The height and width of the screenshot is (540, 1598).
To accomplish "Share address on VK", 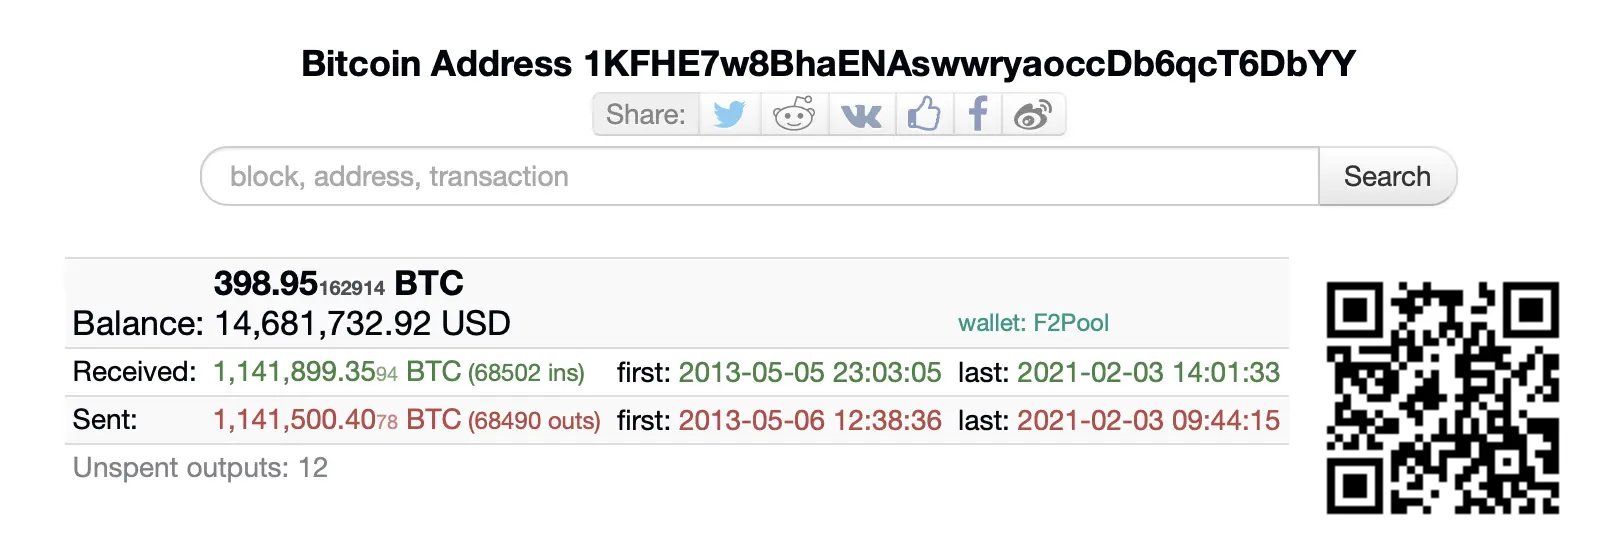I will (x=861, y=114).
